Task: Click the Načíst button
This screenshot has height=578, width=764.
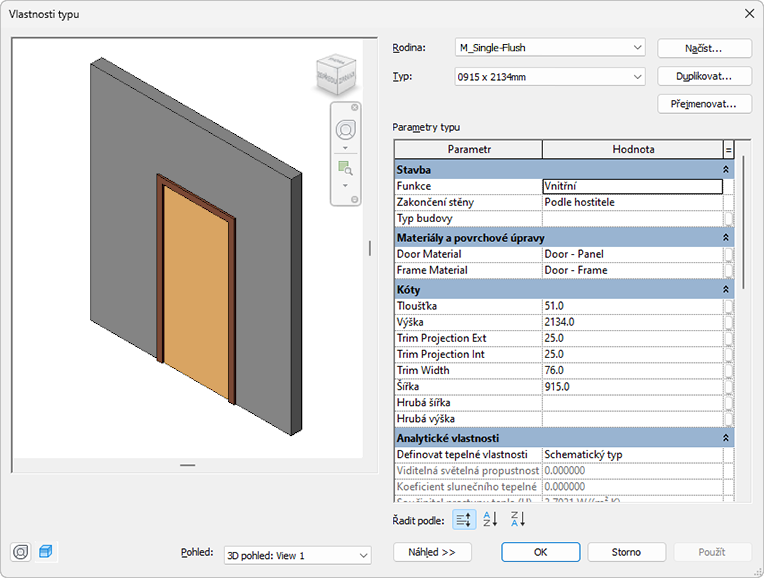Action: [x=704, y=48]
